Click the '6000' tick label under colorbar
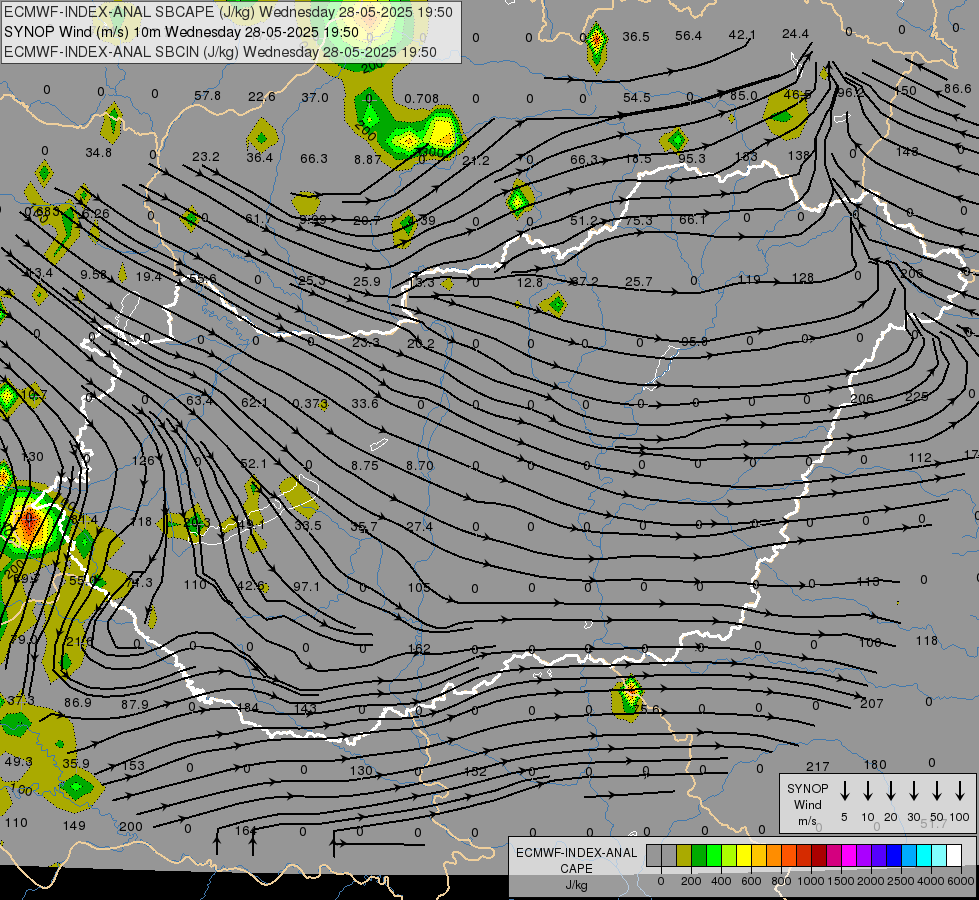The height and width of the screenshot is (900, 979). click(960, 881)
